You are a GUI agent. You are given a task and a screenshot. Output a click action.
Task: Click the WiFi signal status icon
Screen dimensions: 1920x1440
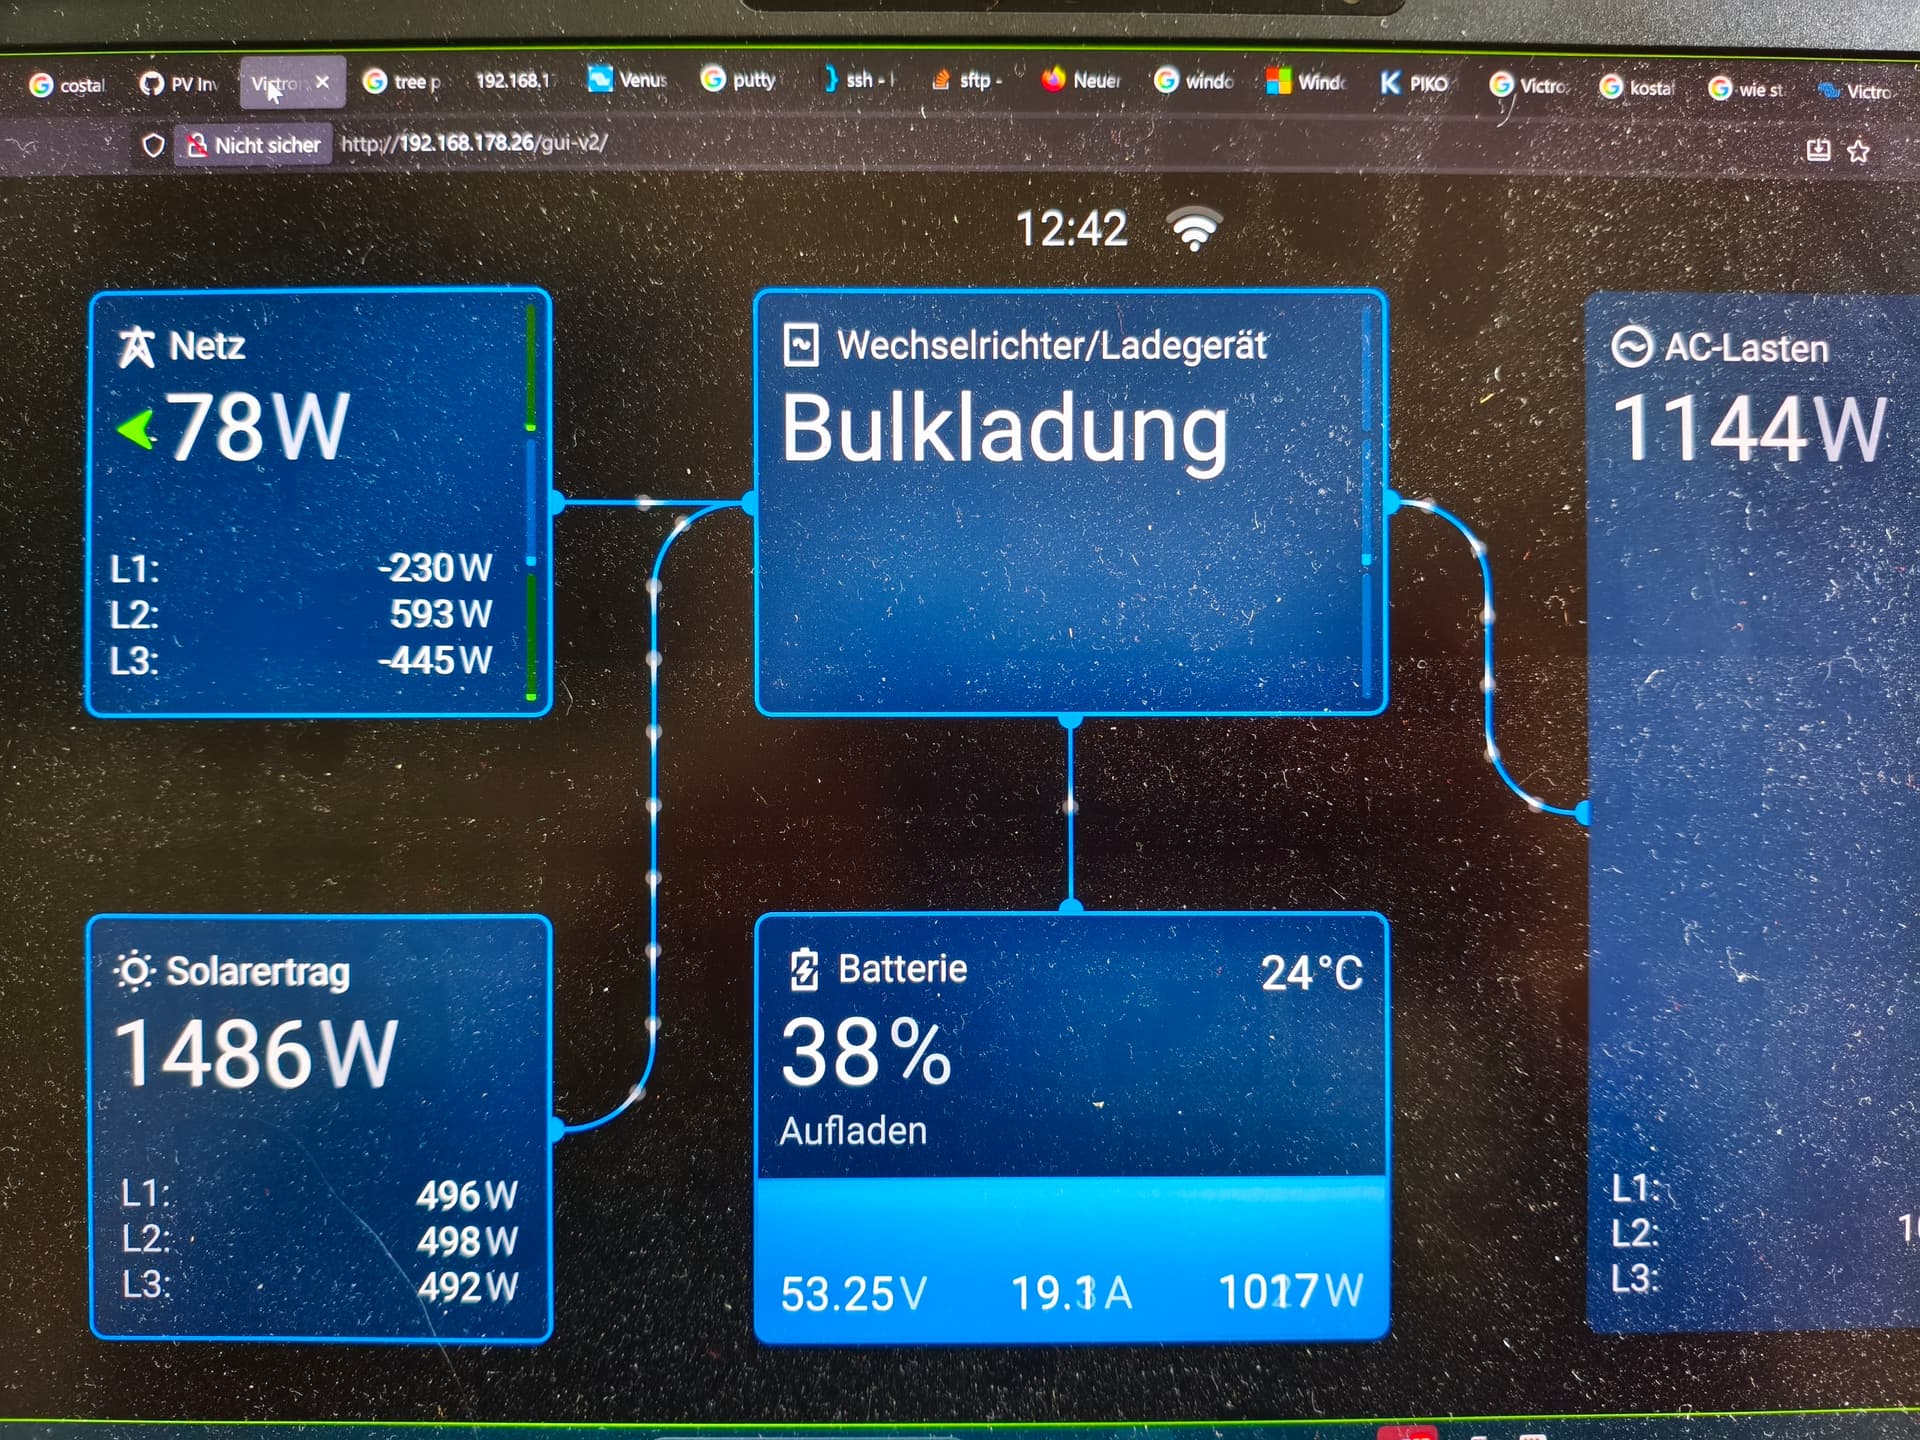1195,229
